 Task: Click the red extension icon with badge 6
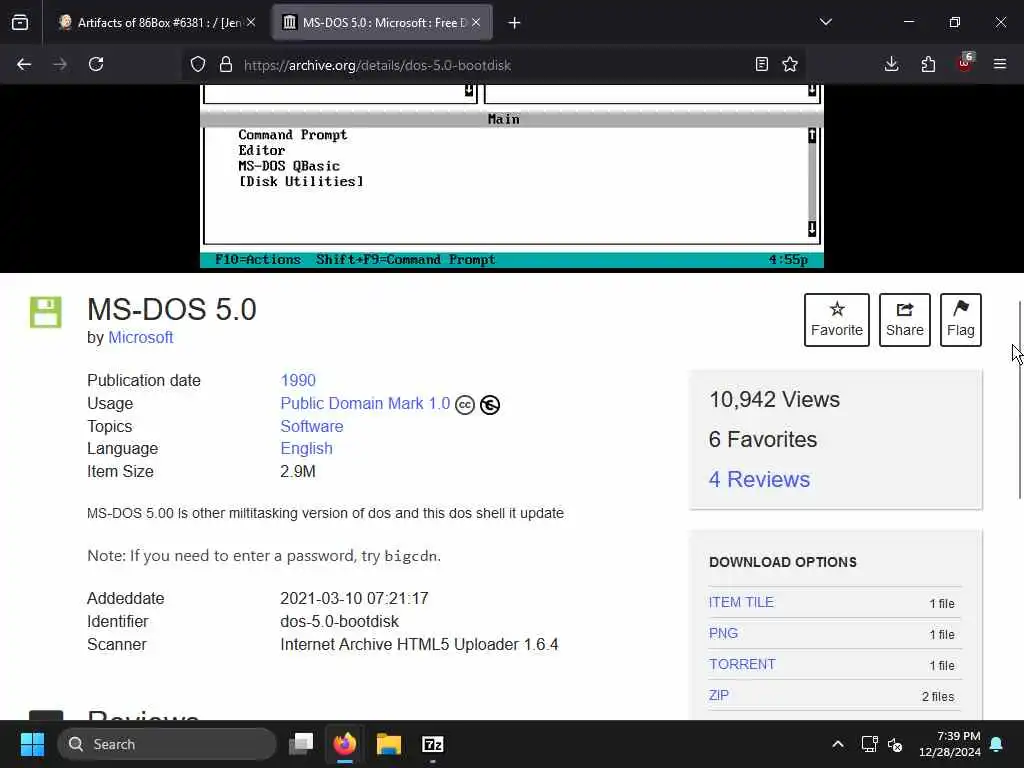965,63
